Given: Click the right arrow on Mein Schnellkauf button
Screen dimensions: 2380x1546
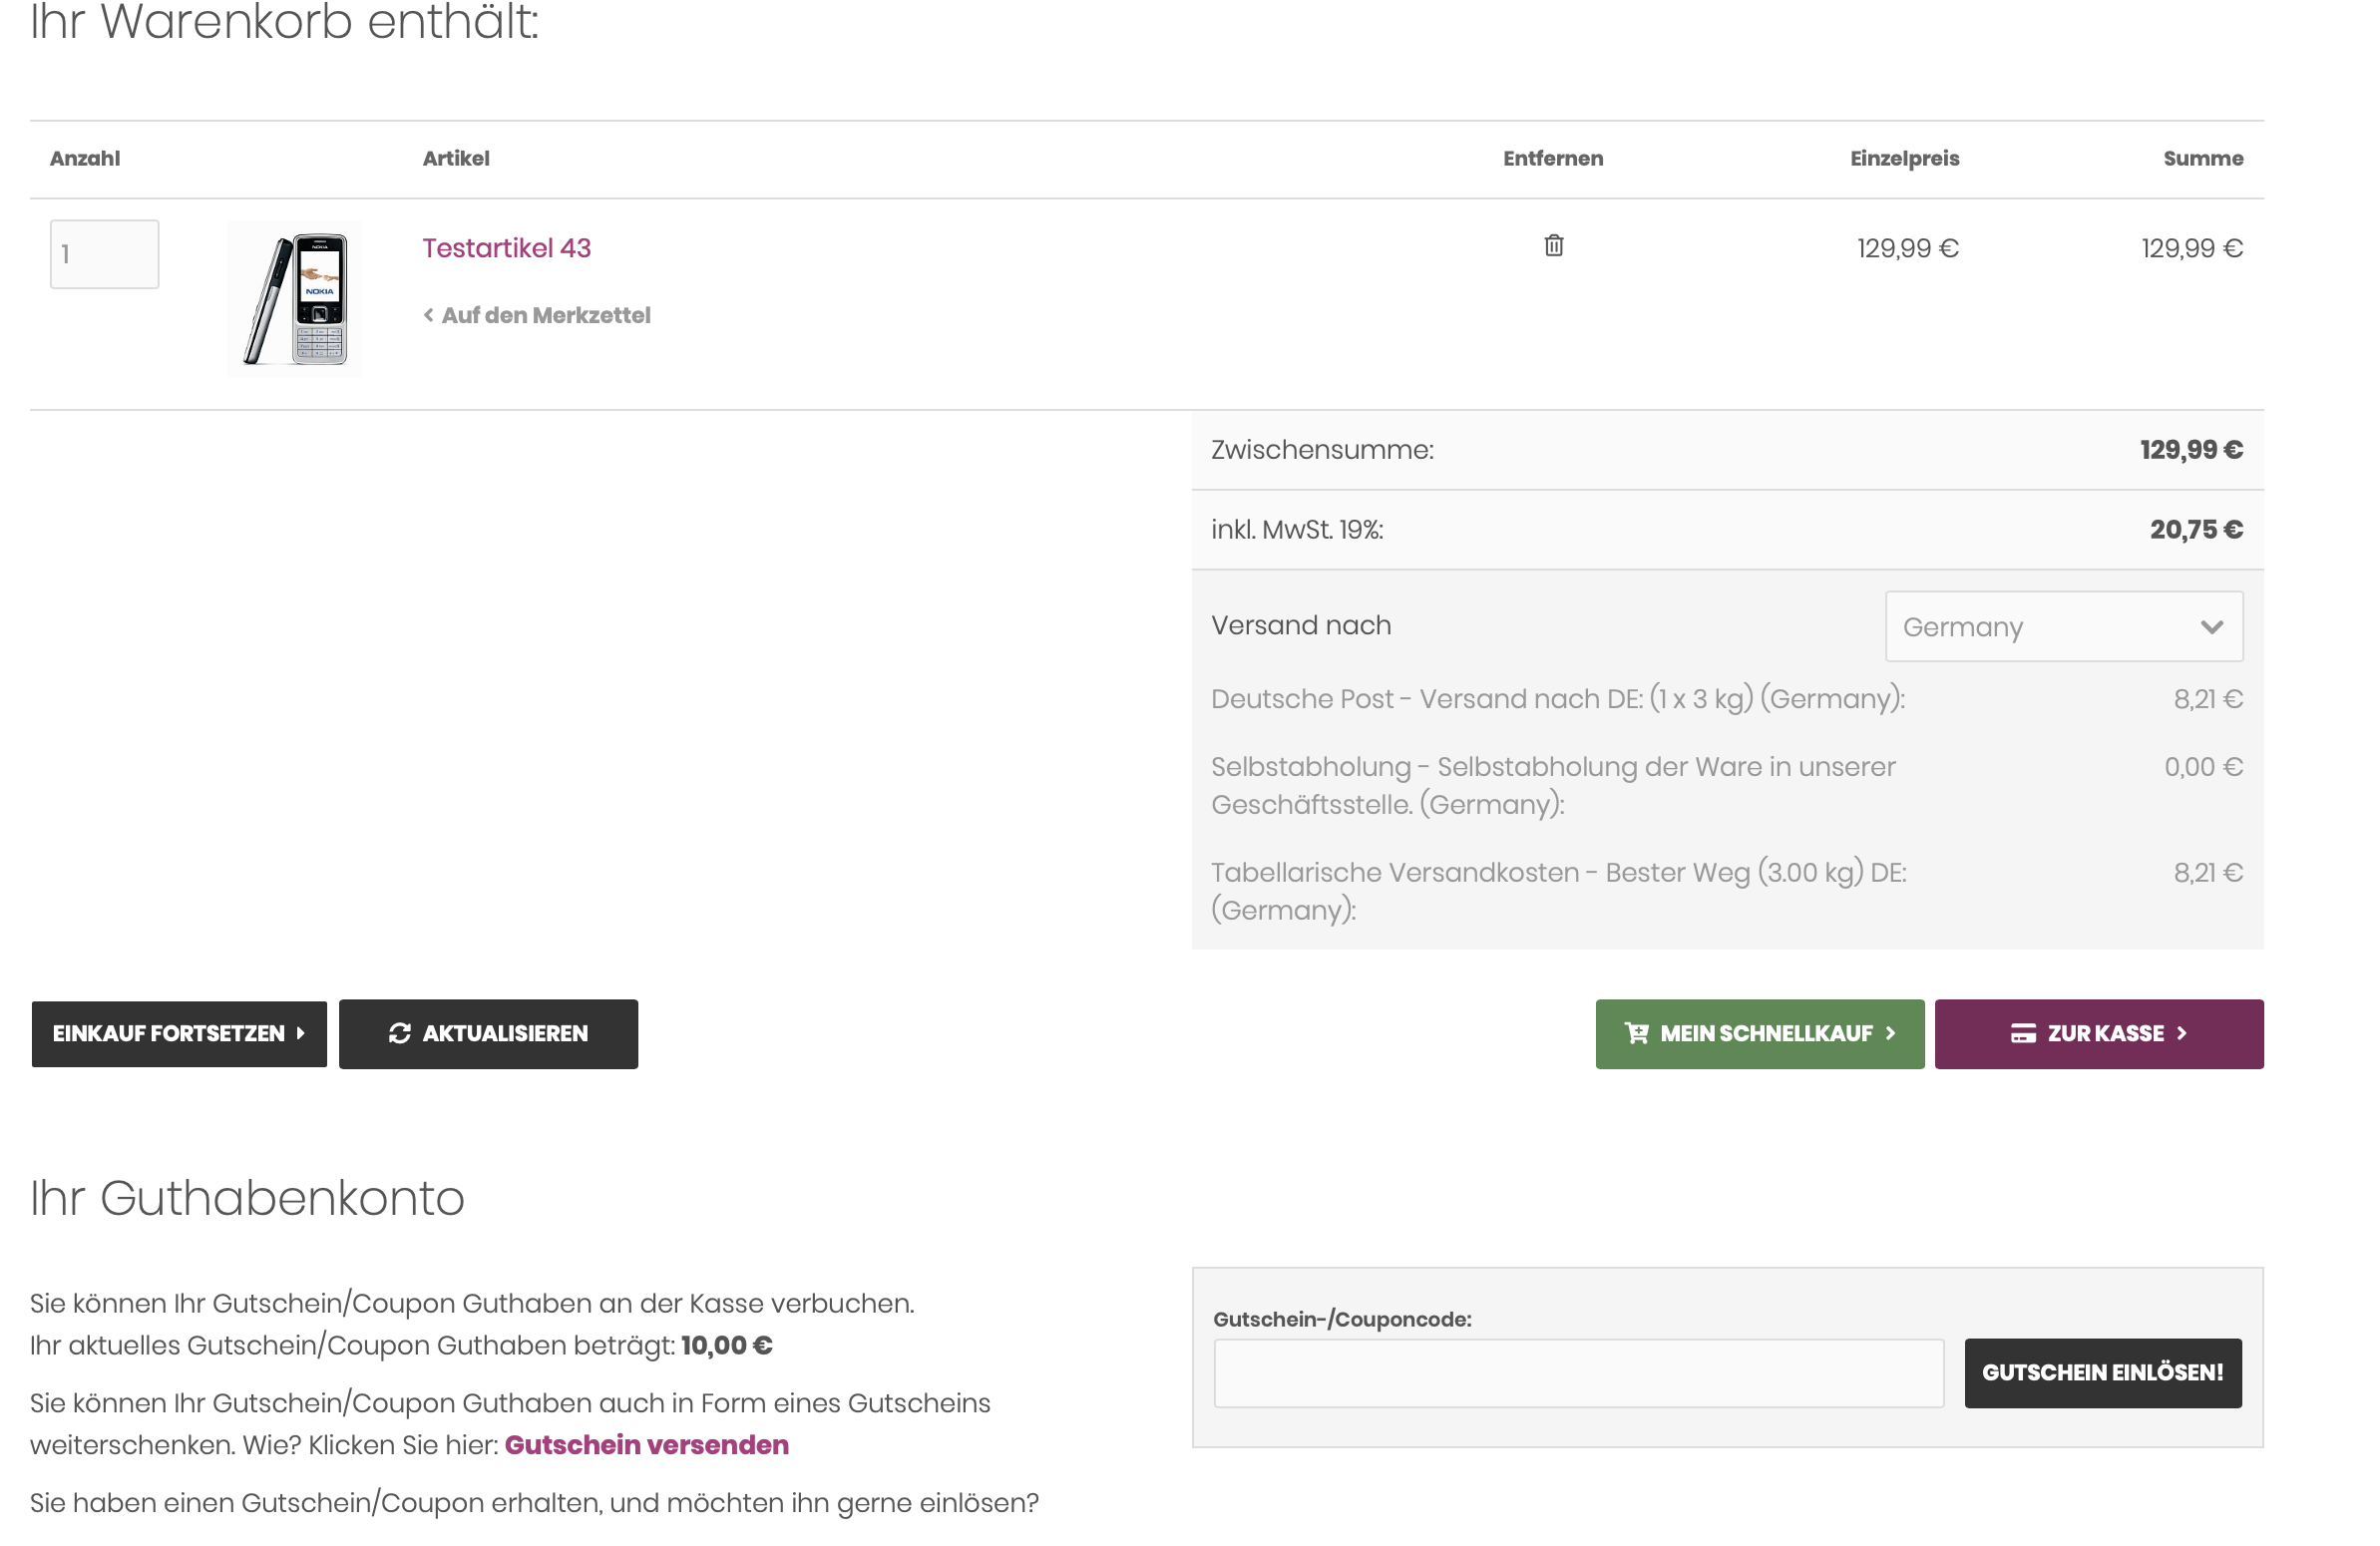Looking at the screenshot, I should [1890, 1033].
